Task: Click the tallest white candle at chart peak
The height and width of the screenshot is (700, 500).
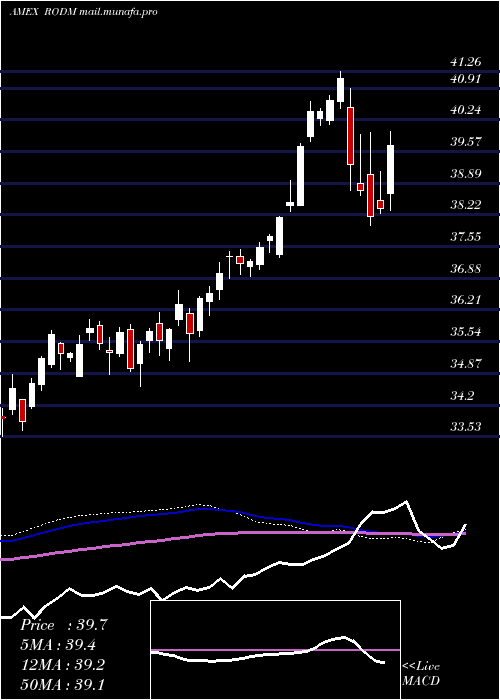Action: [x=341, y=90]
